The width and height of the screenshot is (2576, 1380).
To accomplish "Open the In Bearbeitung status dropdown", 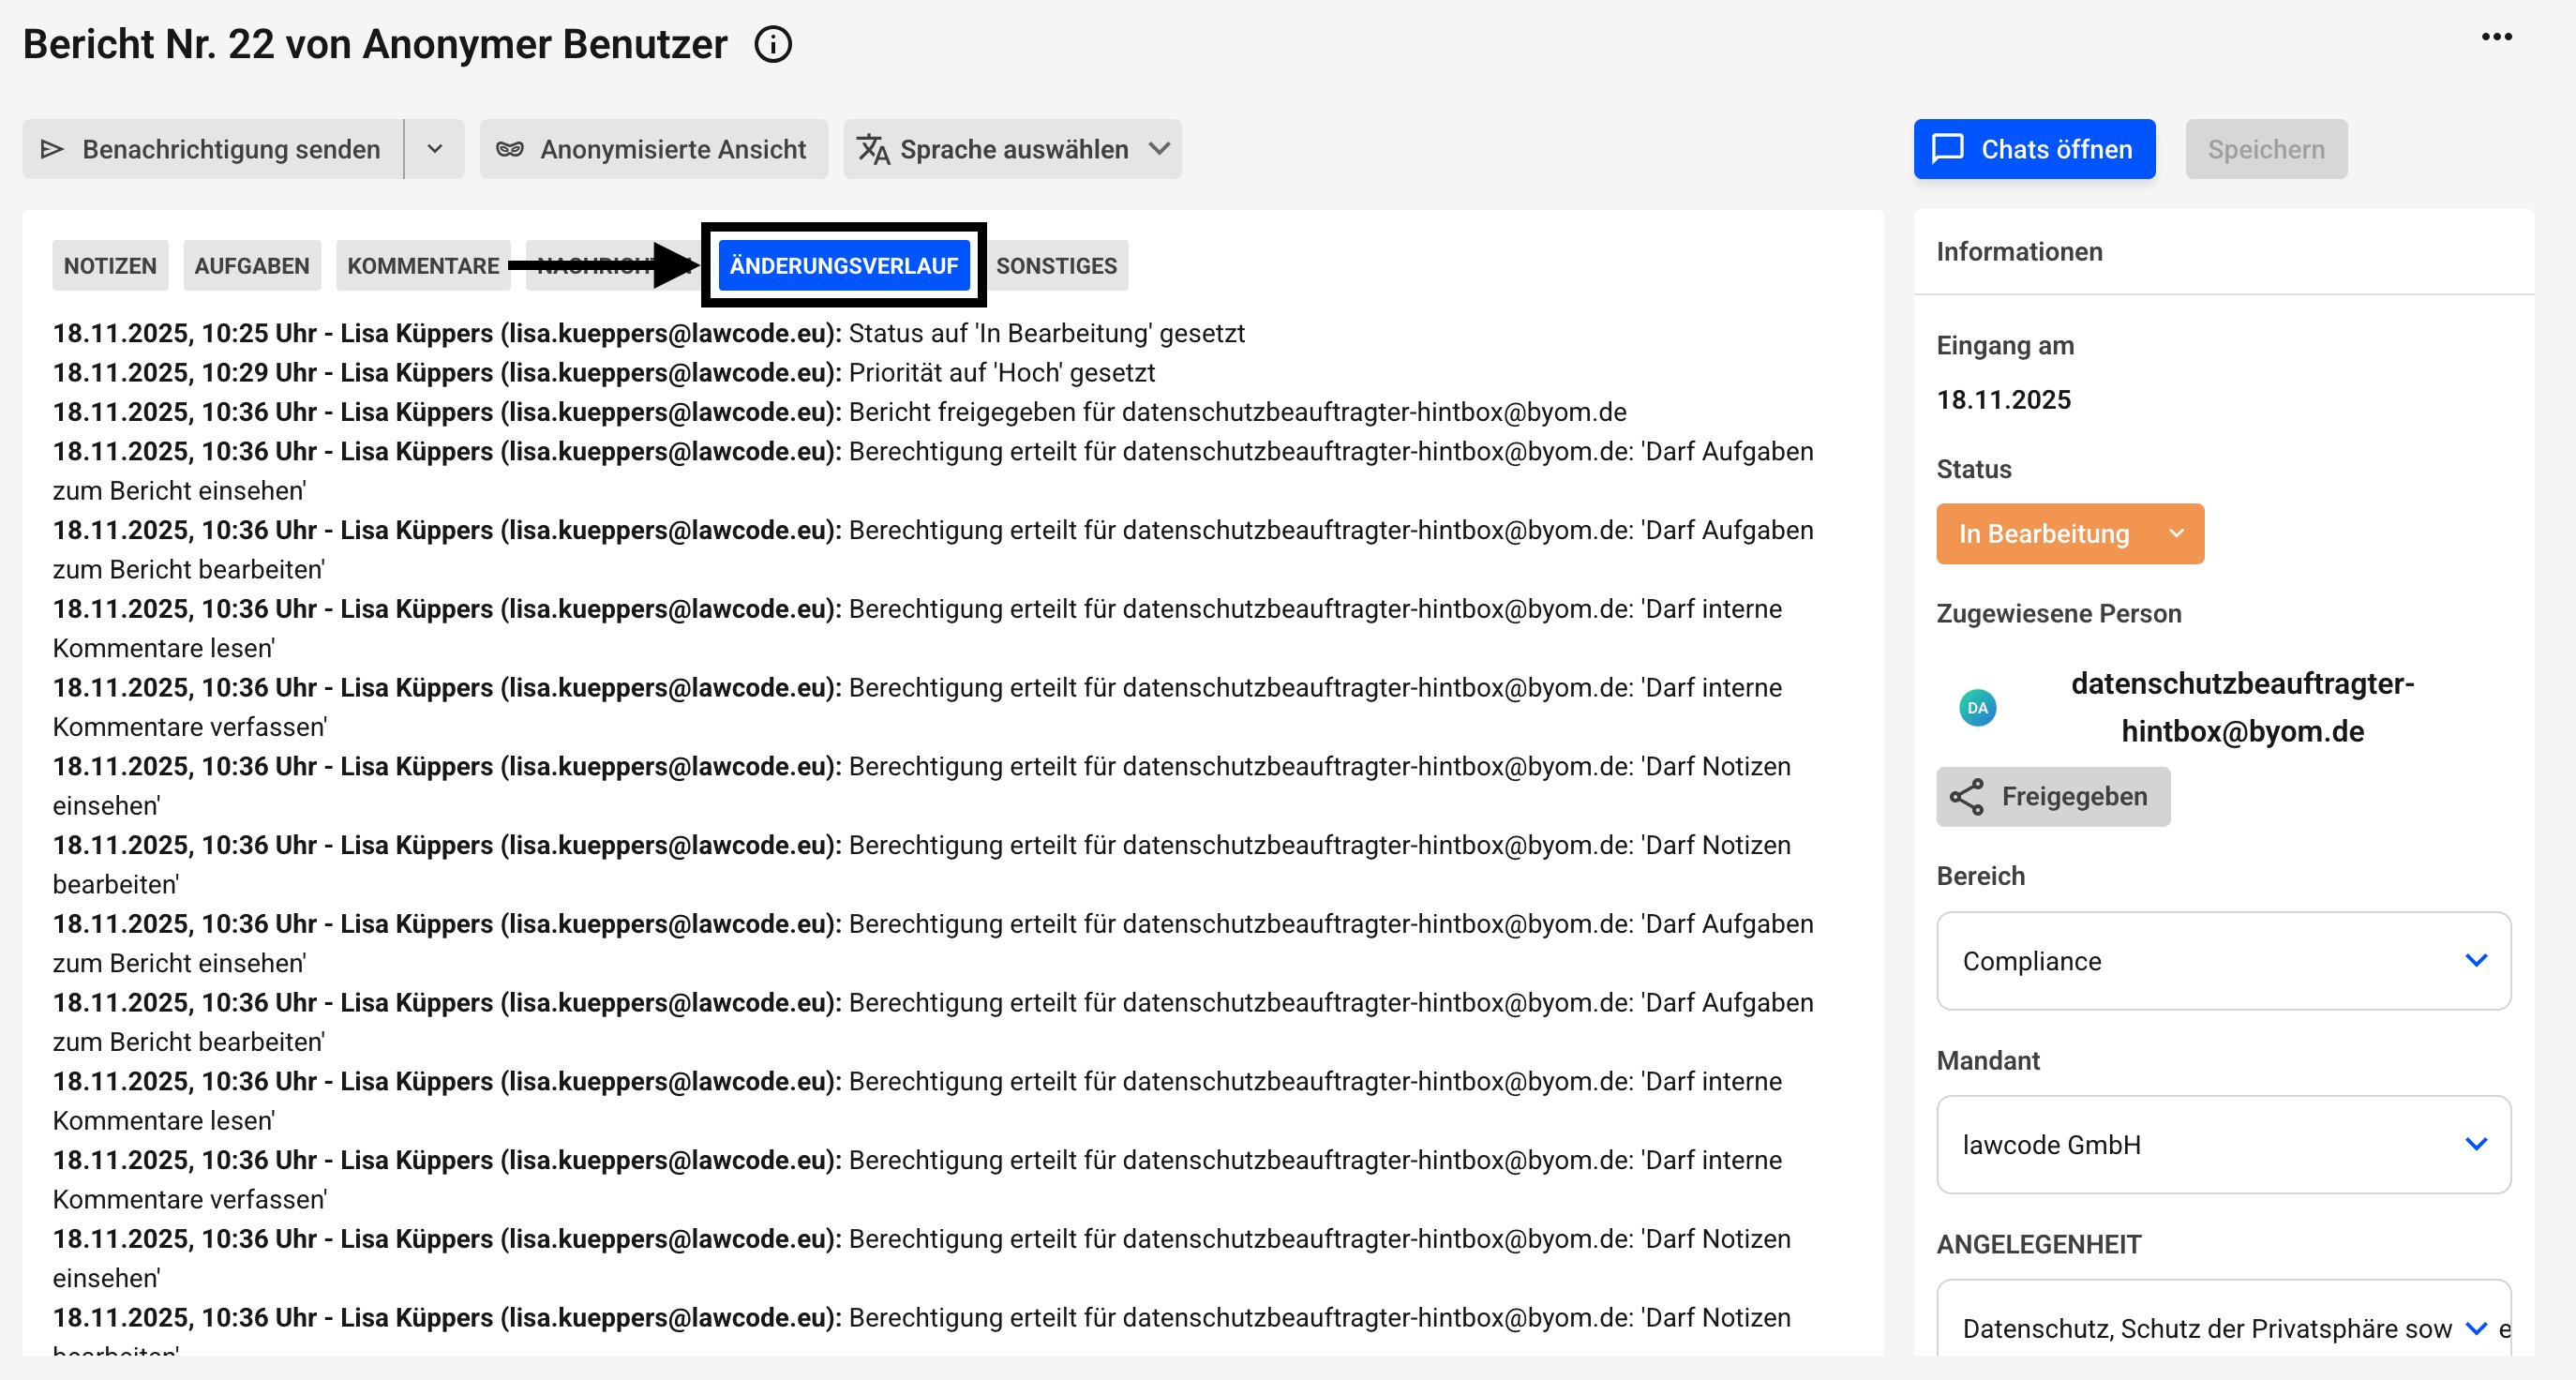I will (2069, 534).
